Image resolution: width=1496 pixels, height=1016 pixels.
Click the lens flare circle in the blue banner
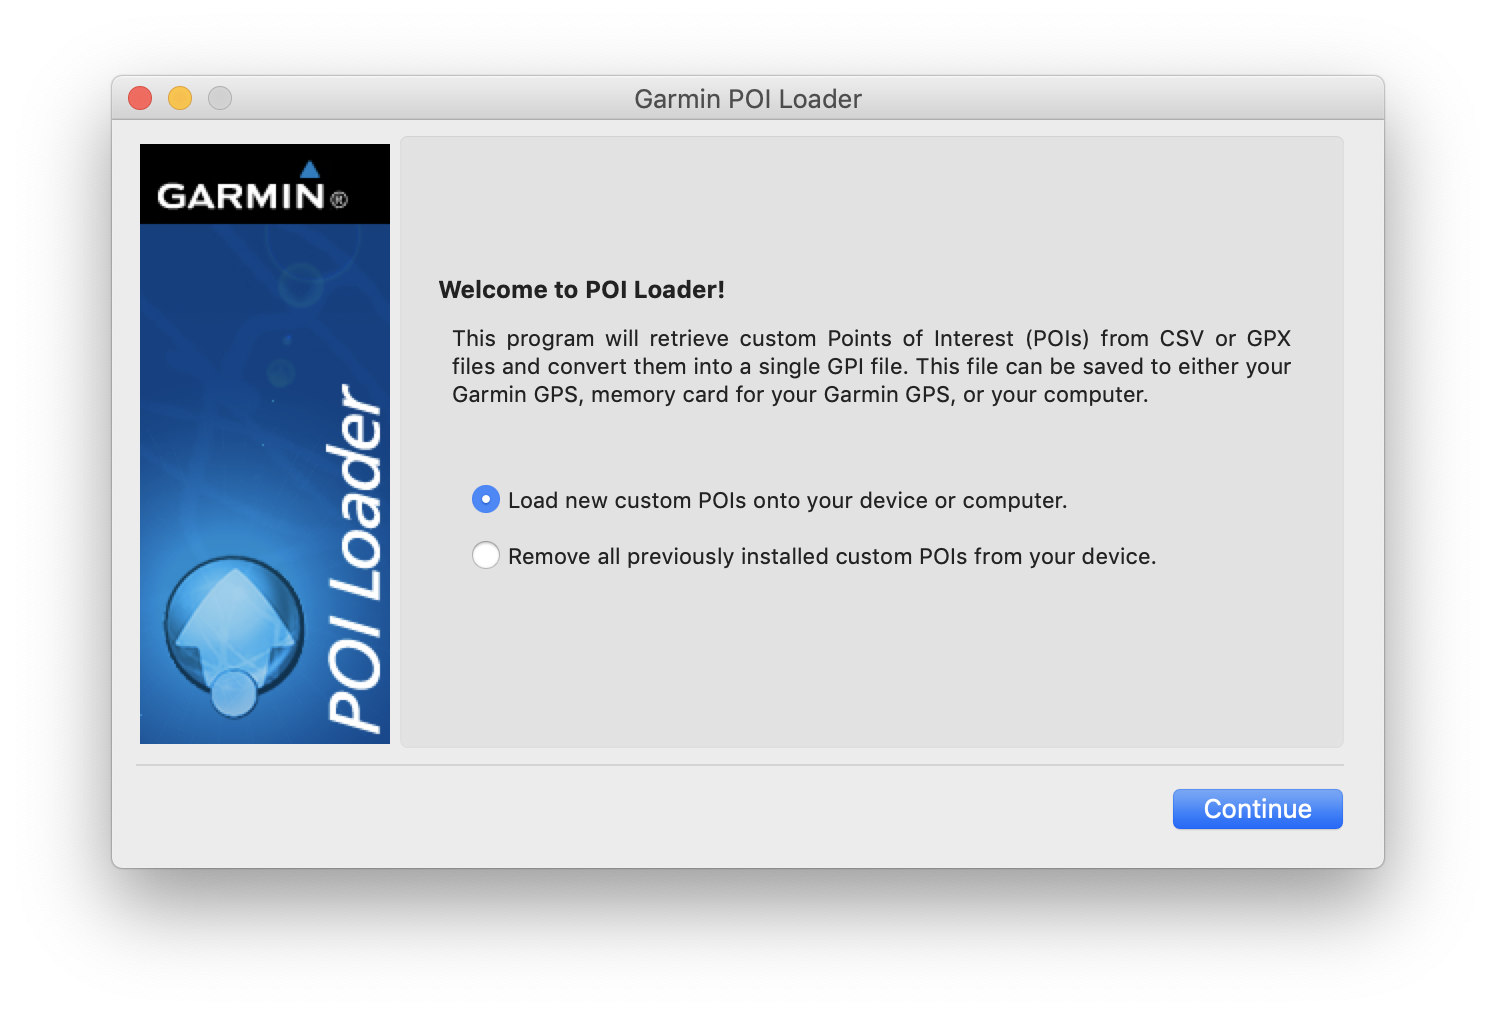pyautogui.click(x=299, y=284)
